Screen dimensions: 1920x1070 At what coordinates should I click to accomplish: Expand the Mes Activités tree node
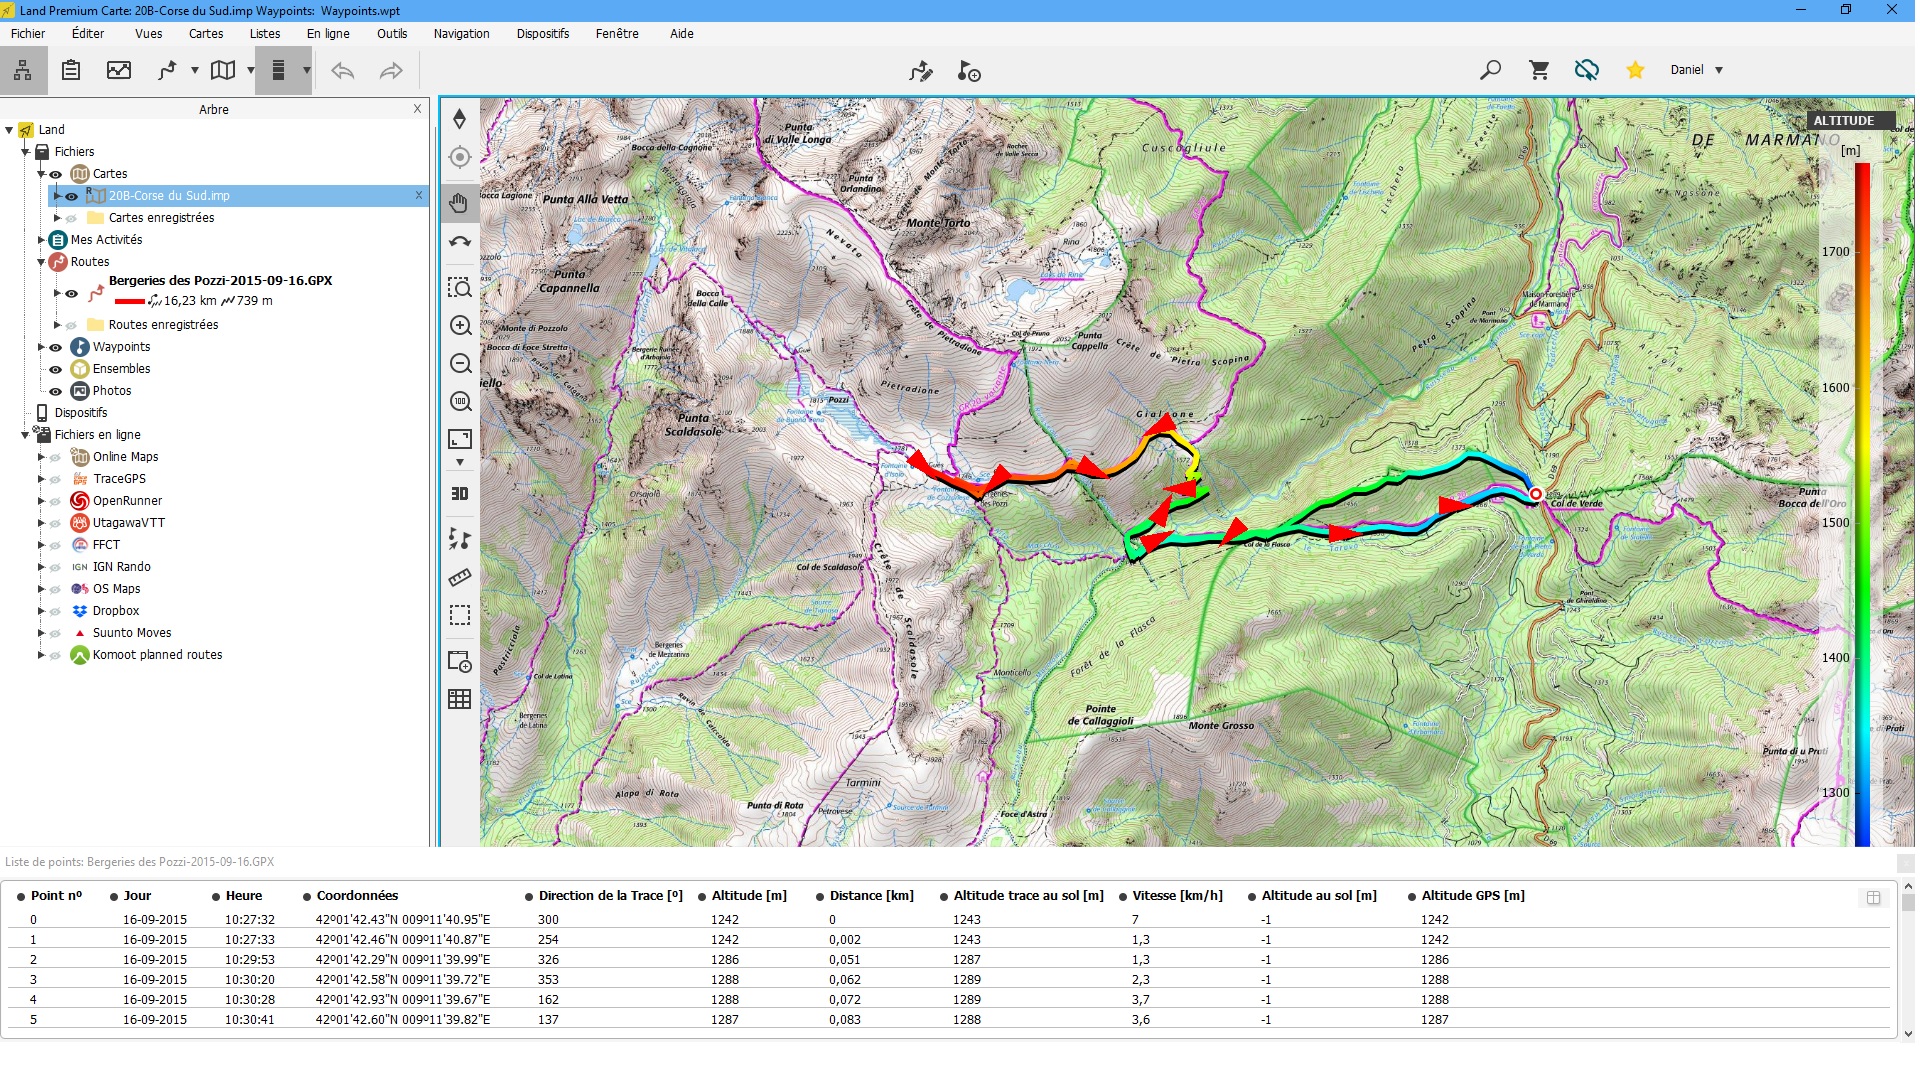[x=41, y=240]
